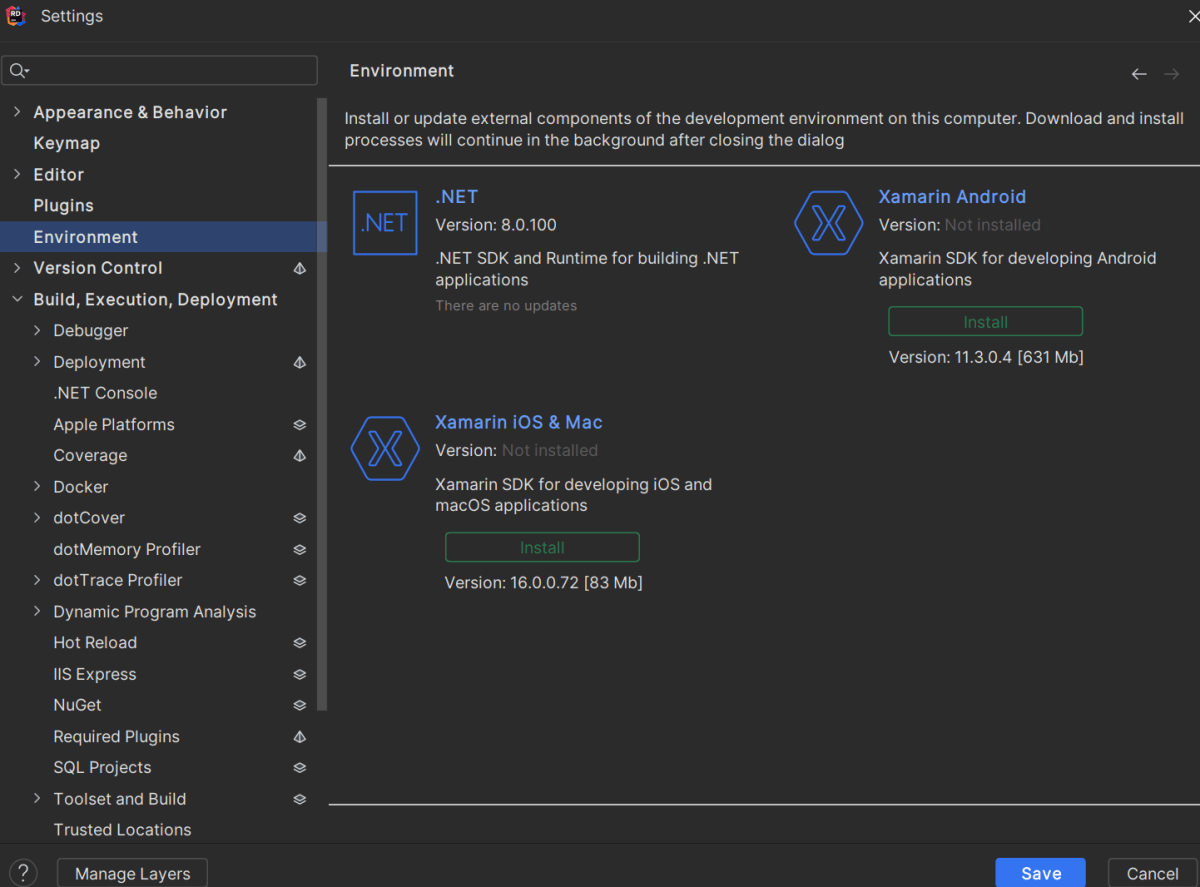Viewport: 1200px width, 887px height.
Task: Expand Dynamic Program Analysis node
Action: coord(37,611)
